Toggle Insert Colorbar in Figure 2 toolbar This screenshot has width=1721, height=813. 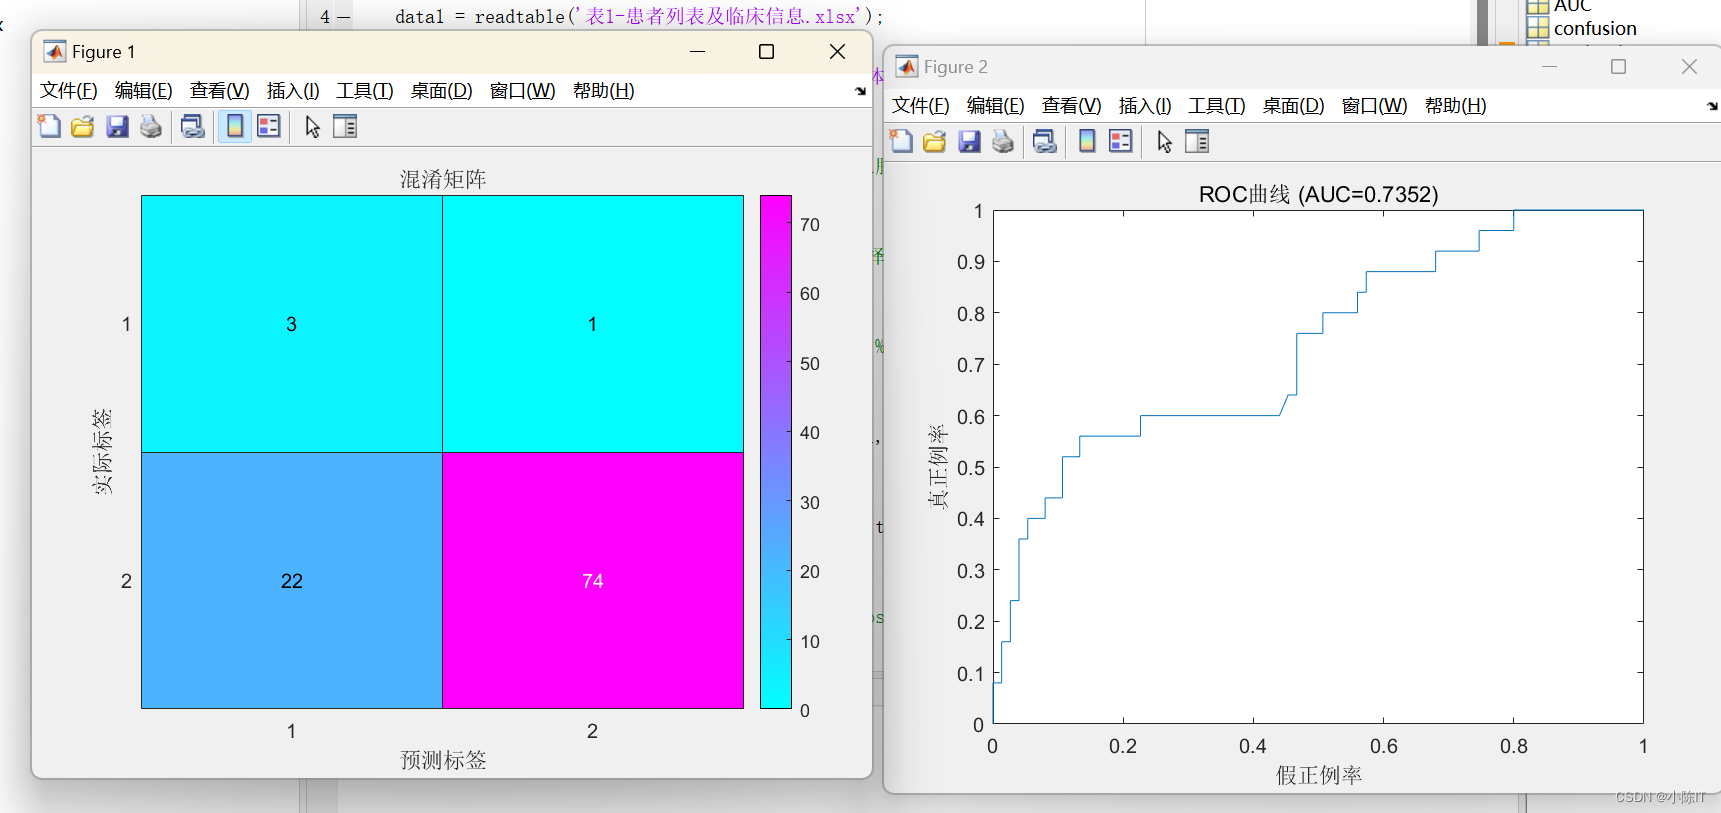[1087, 141]
